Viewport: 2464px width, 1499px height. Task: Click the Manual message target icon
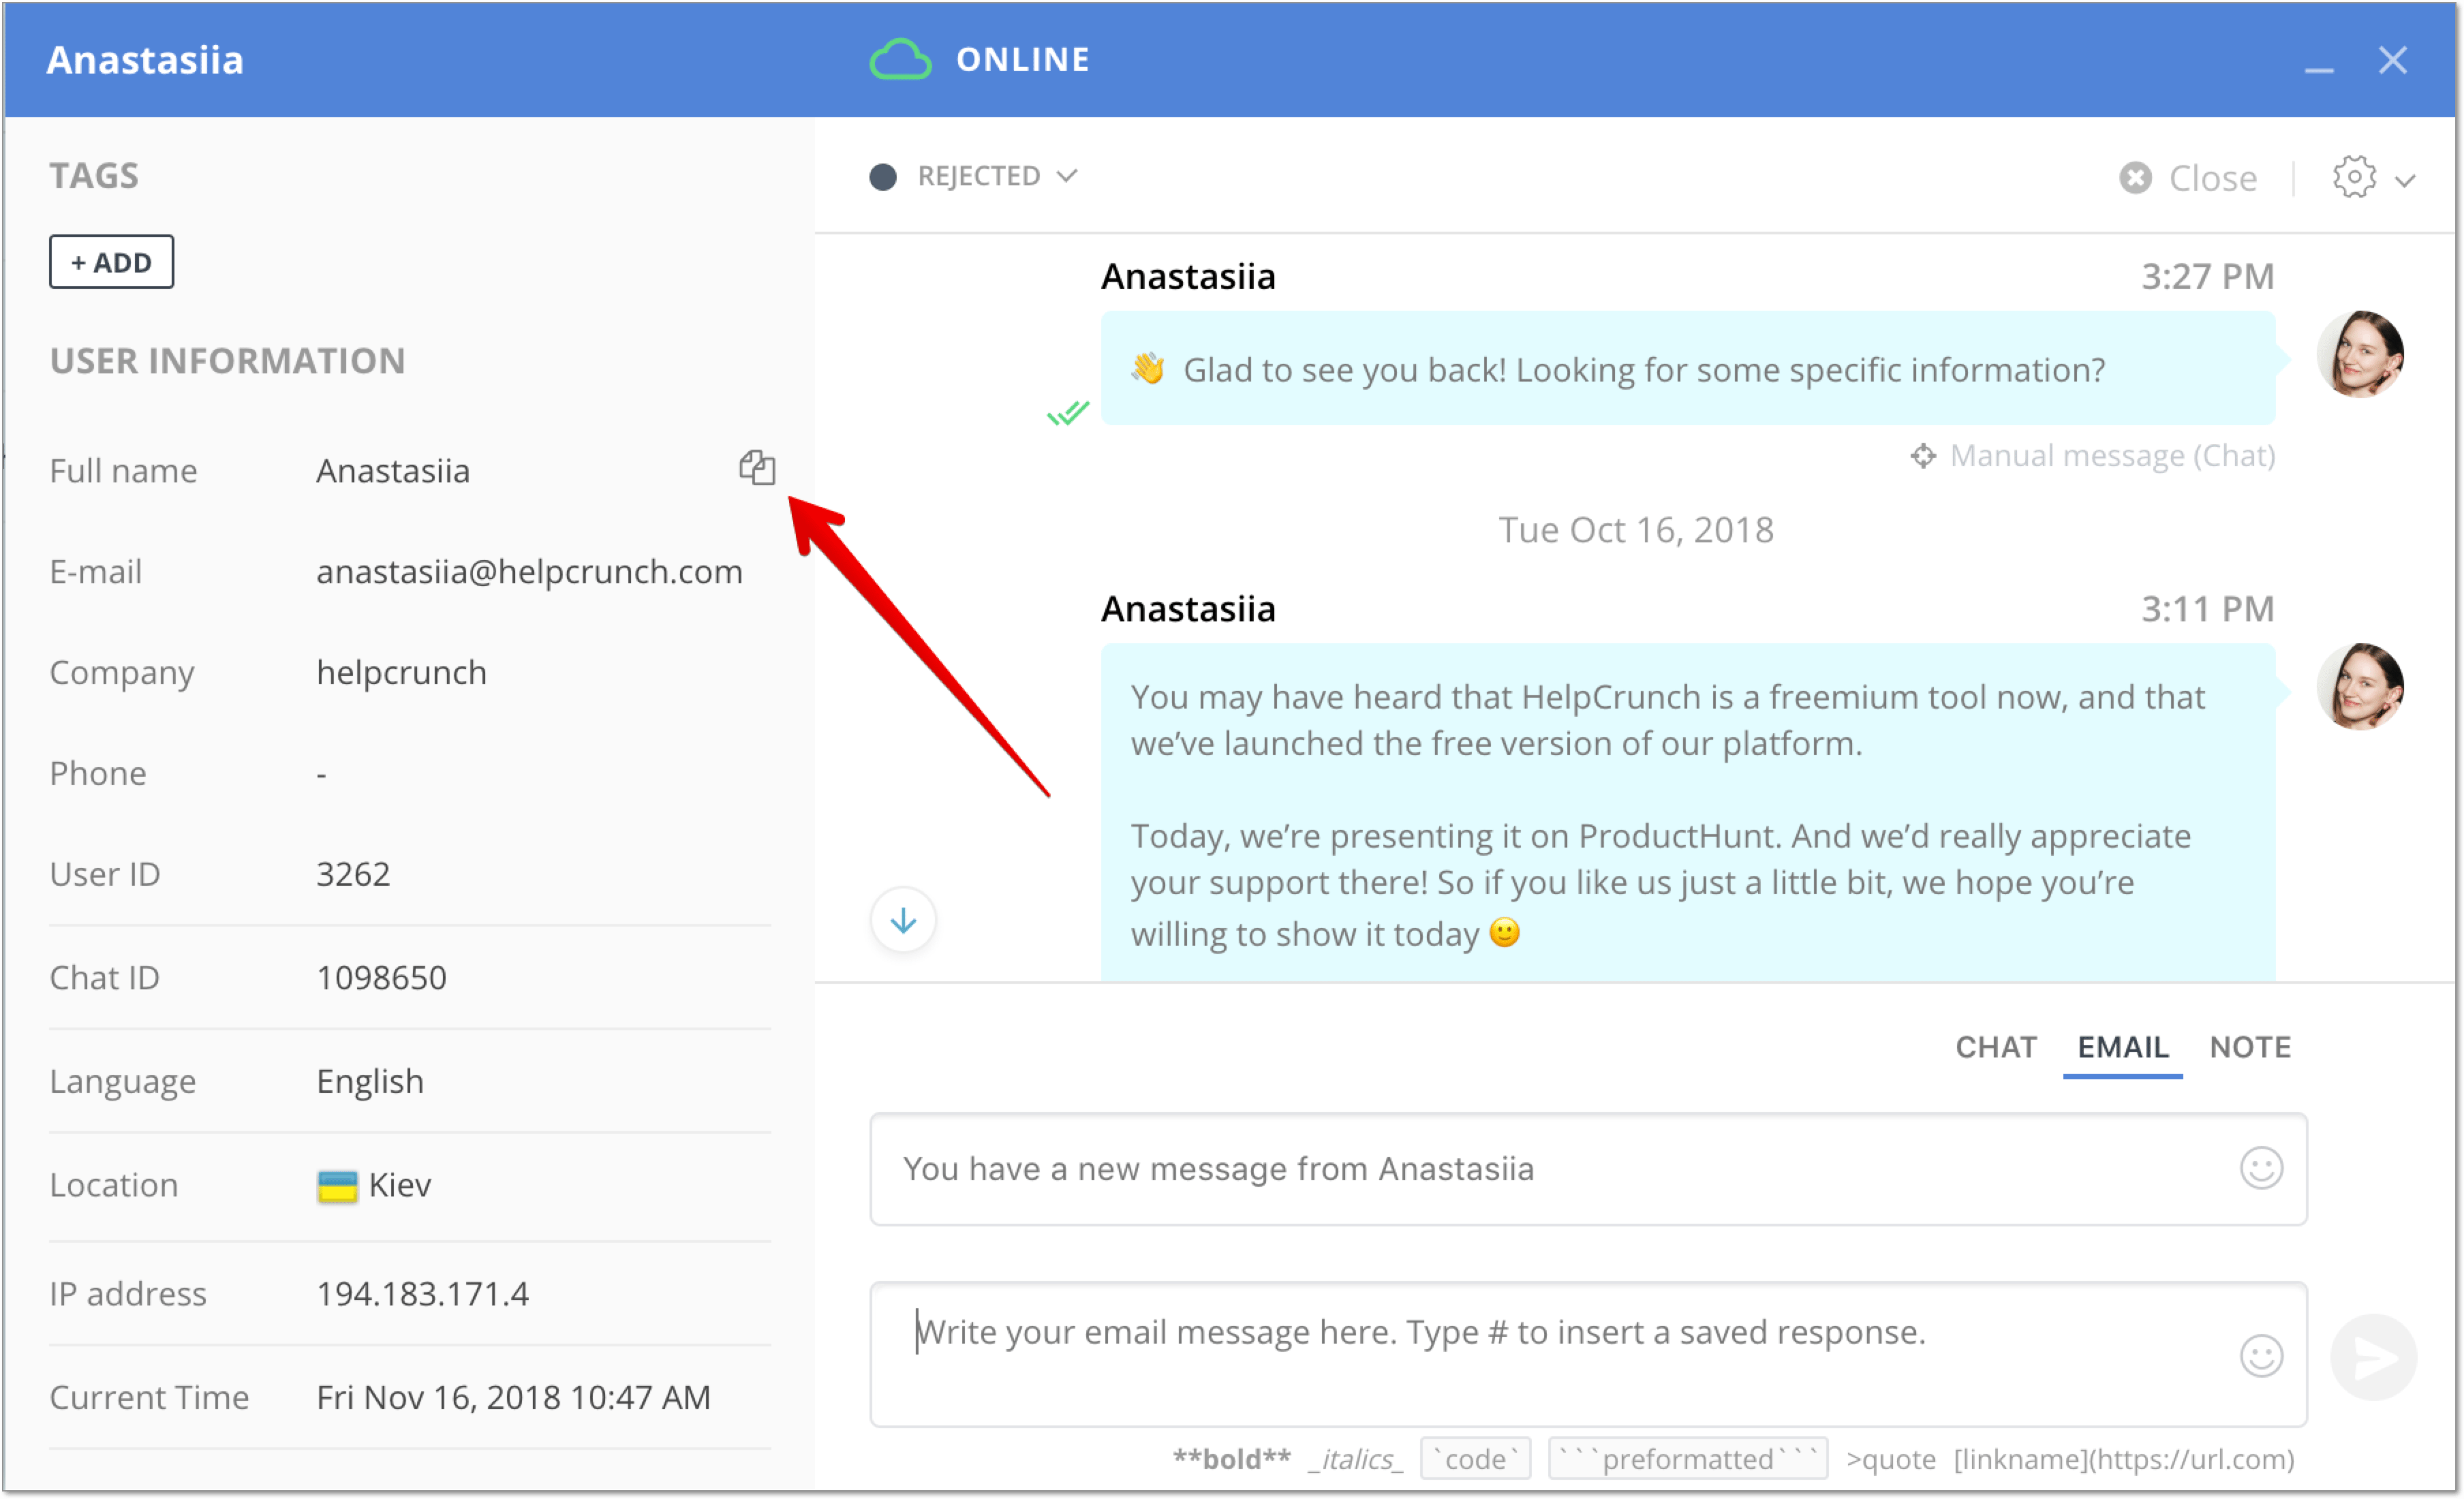(1922, 456)
